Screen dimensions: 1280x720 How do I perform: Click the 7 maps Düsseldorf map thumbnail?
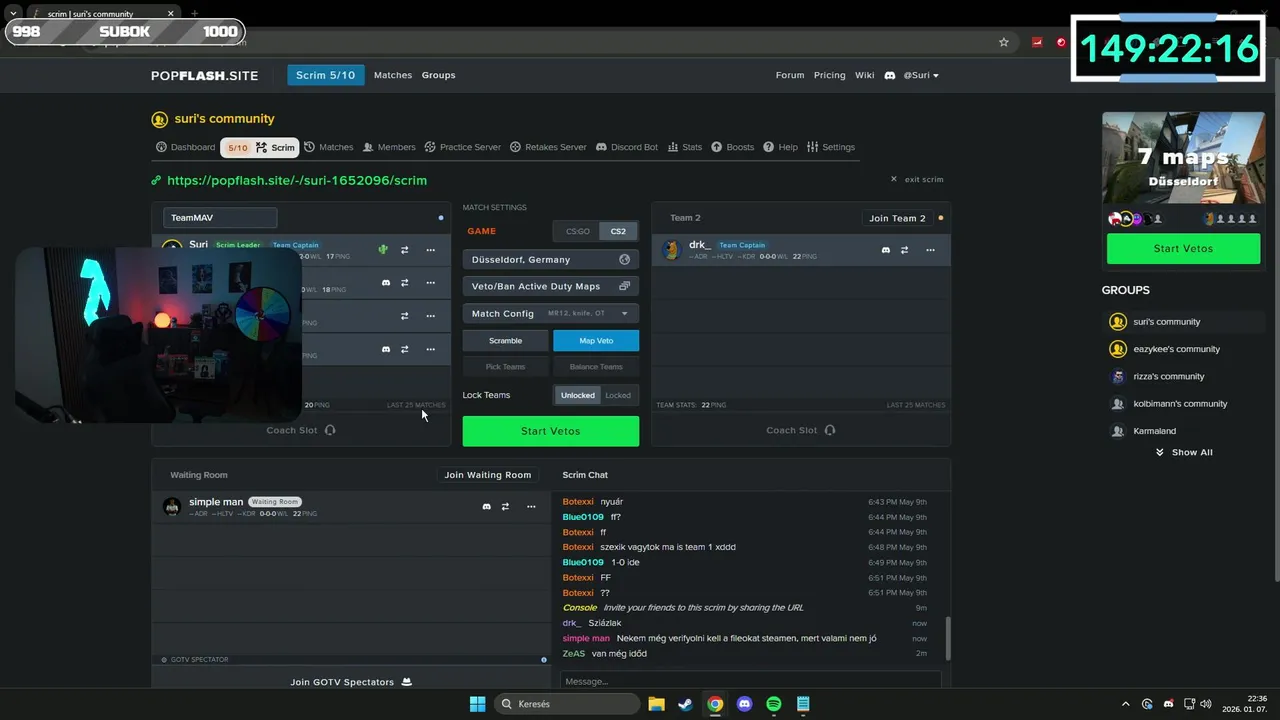click(1183, 158)
